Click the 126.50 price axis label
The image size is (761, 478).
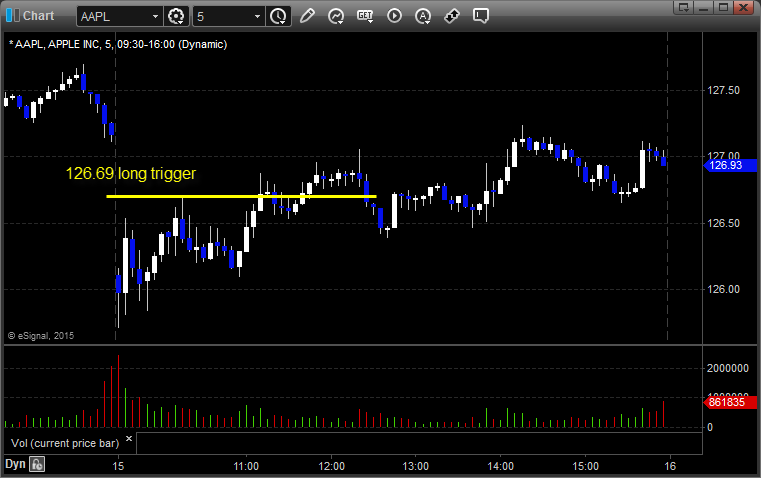pos(723,223)
